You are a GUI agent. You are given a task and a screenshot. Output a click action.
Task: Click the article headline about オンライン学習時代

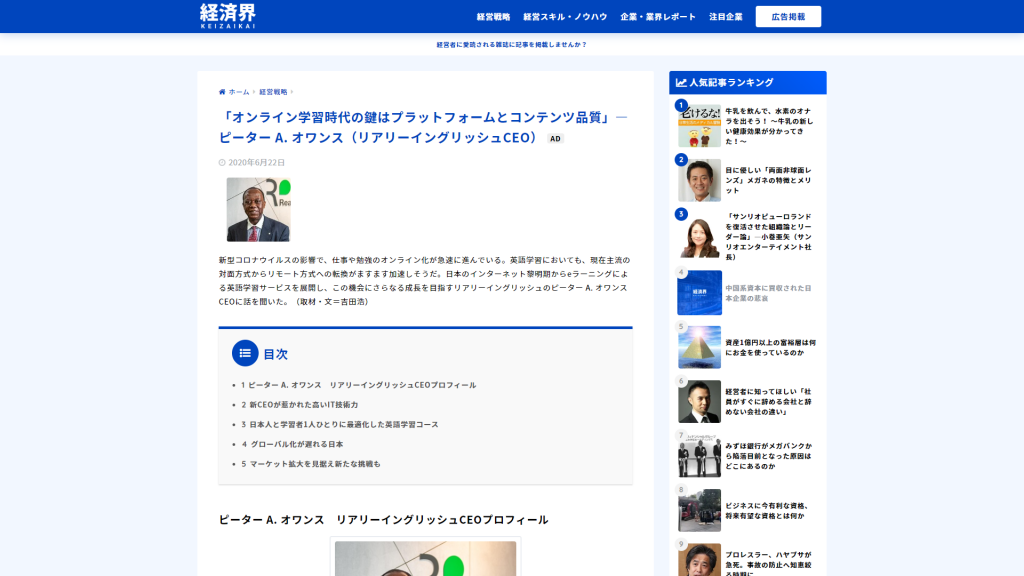coord(423,127)
